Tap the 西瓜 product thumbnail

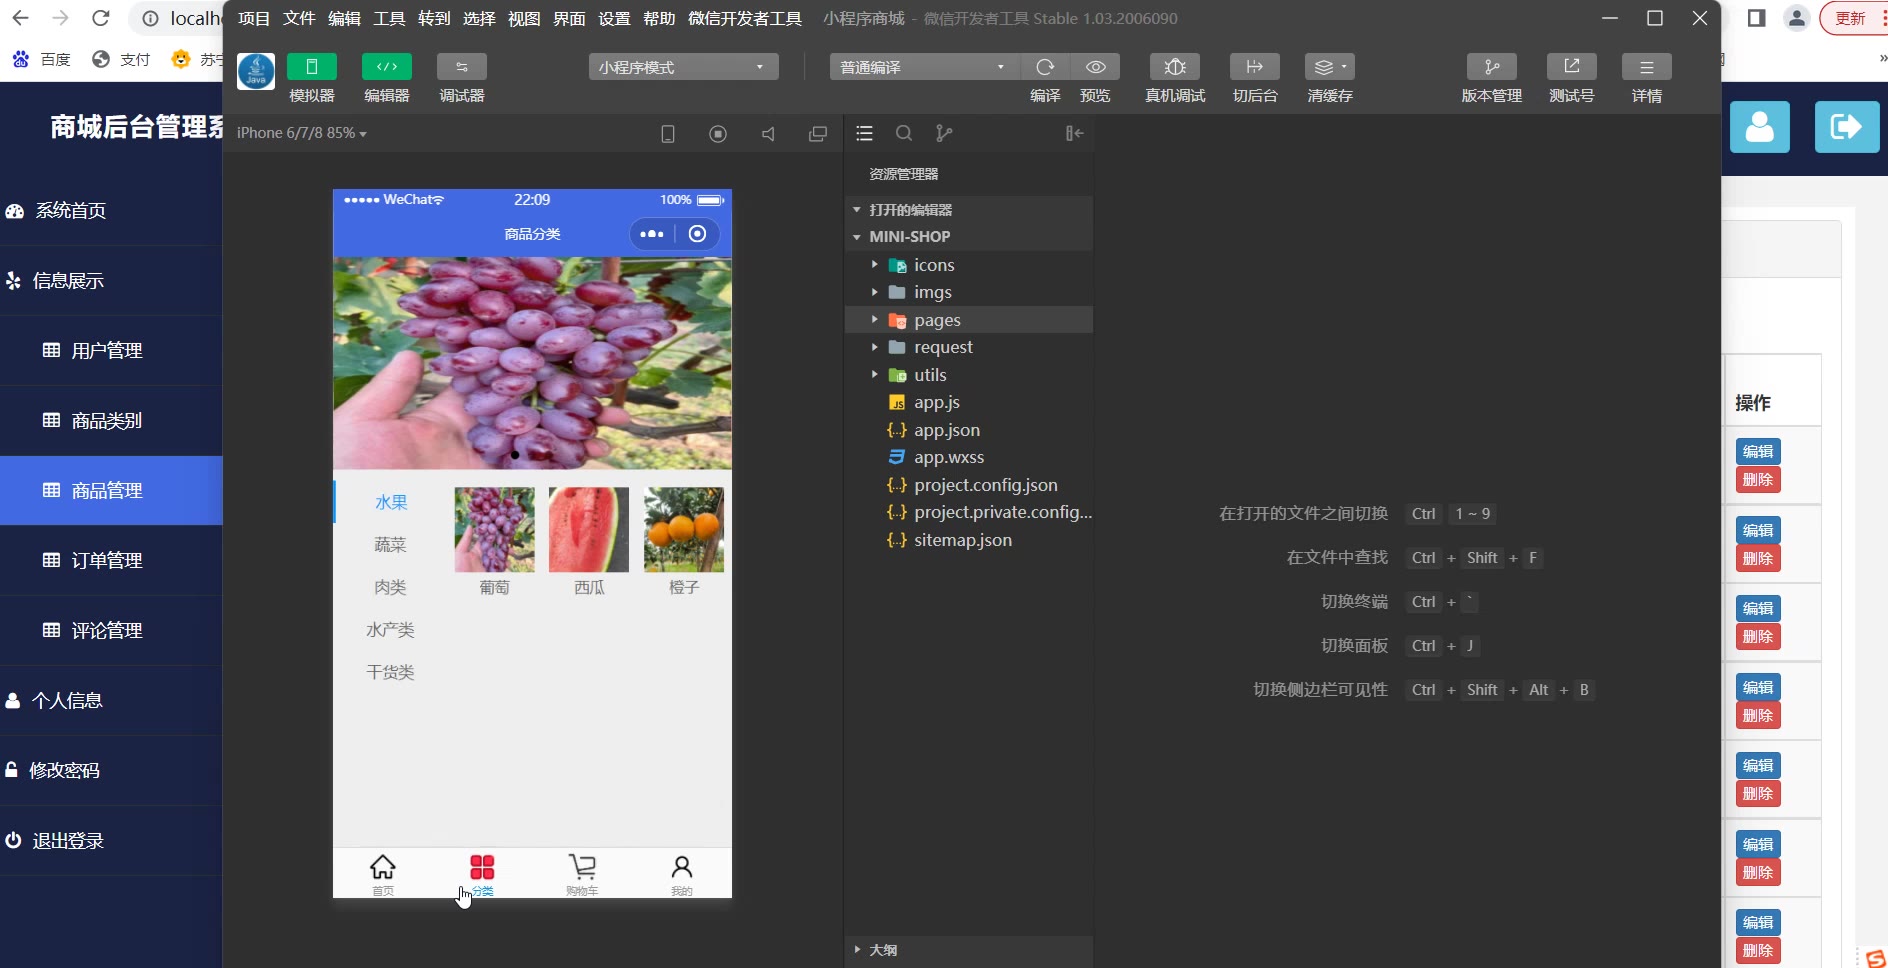coord(589,530)
